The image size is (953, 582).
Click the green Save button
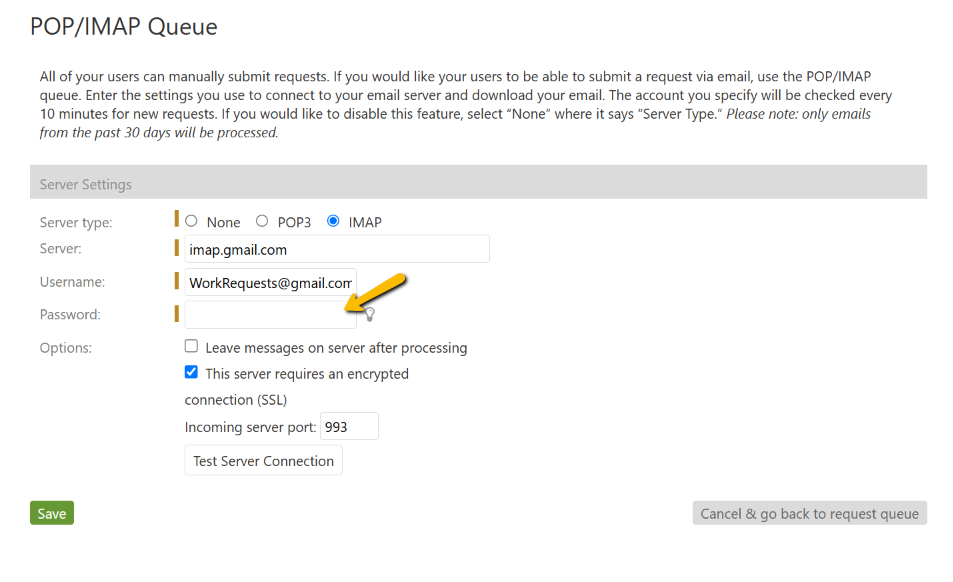pyautogui.click(x=52, y=513)
